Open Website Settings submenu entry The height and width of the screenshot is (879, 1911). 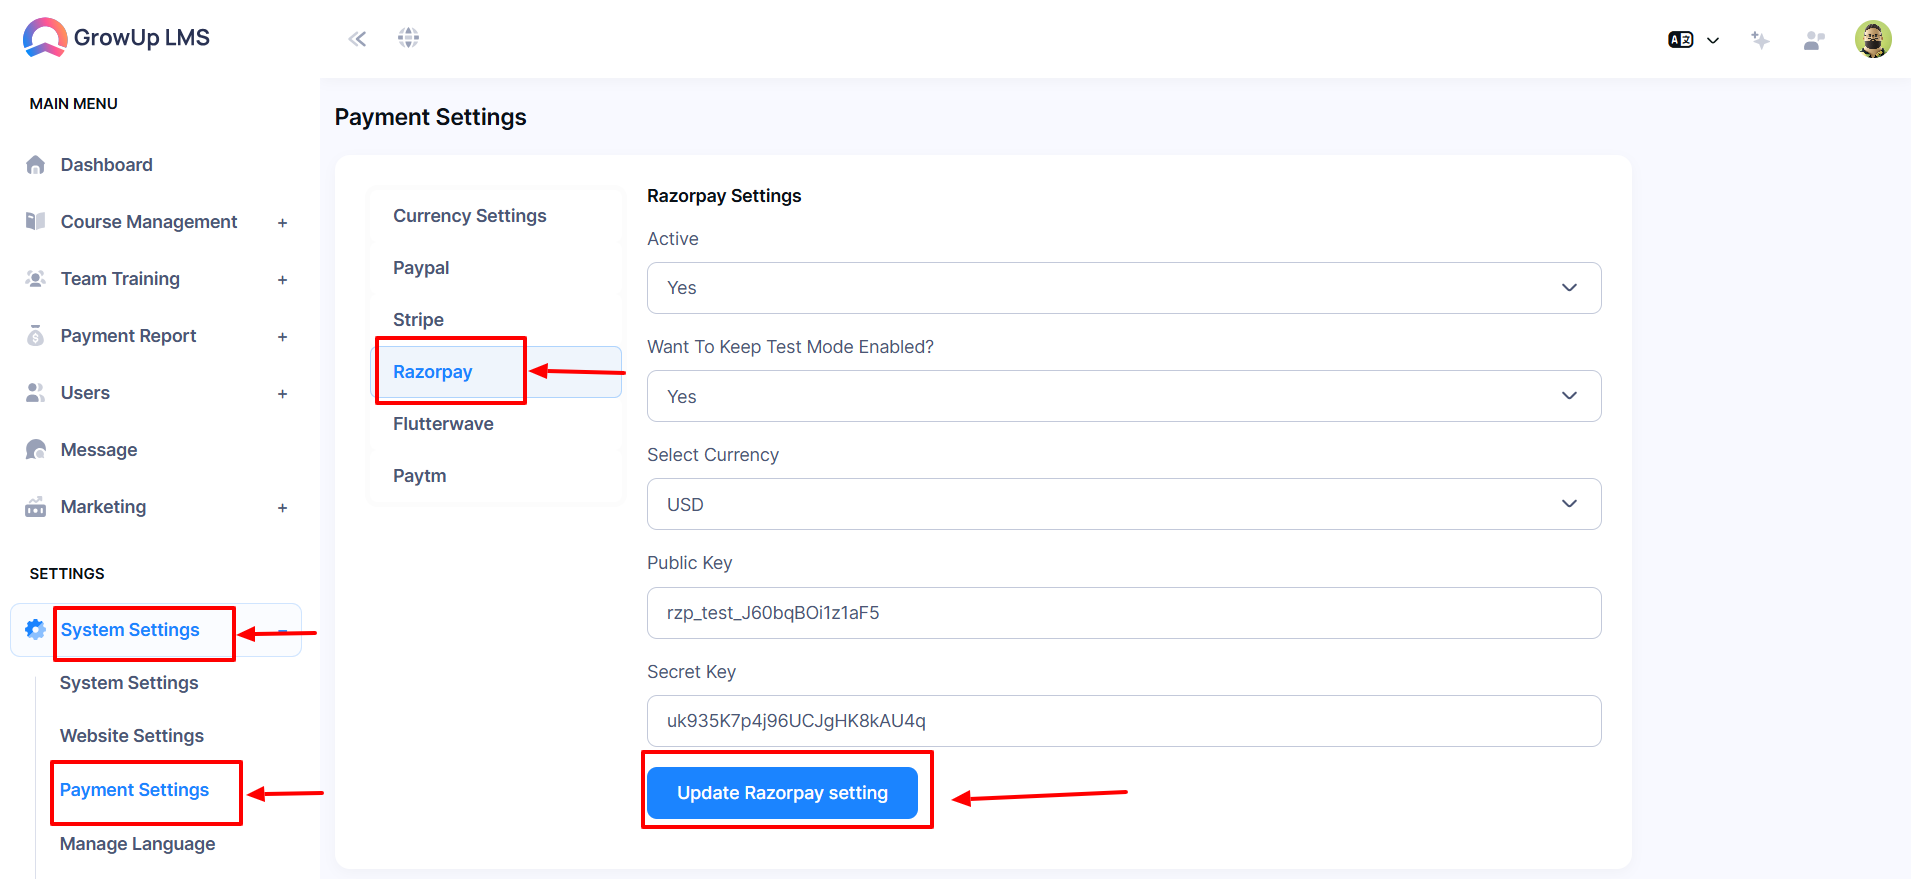coord(132,736)
